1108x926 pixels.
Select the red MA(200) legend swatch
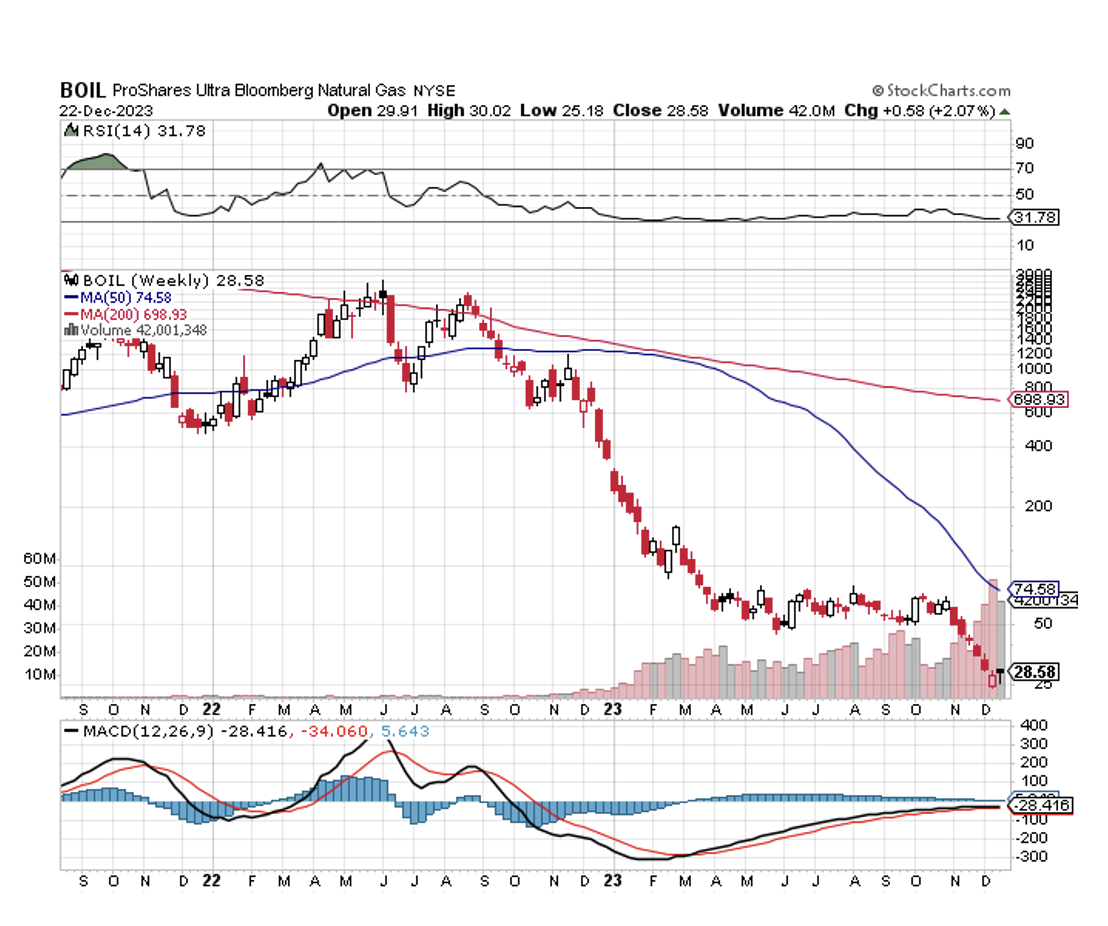(x=71, y=314)
